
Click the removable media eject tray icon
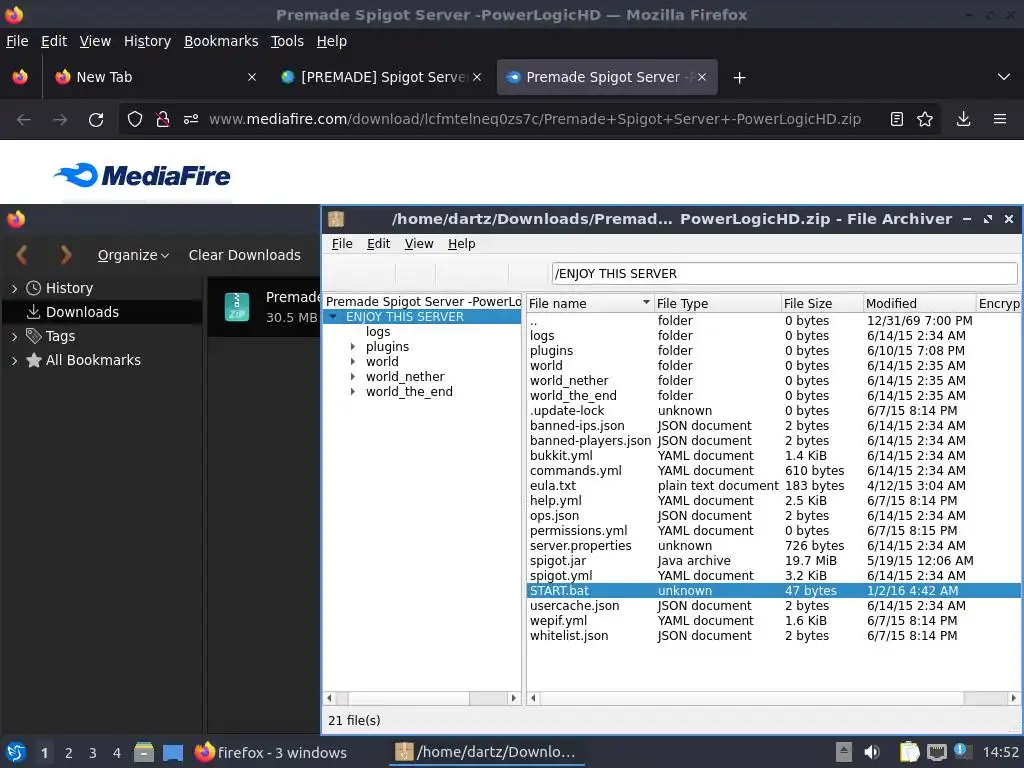point(844,752)
